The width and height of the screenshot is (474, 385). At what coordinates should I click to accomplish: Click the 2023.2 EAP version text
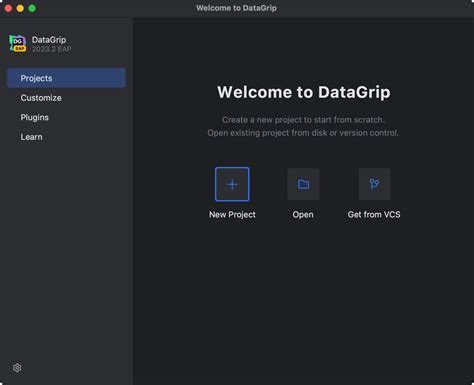[x=52, y=49]
